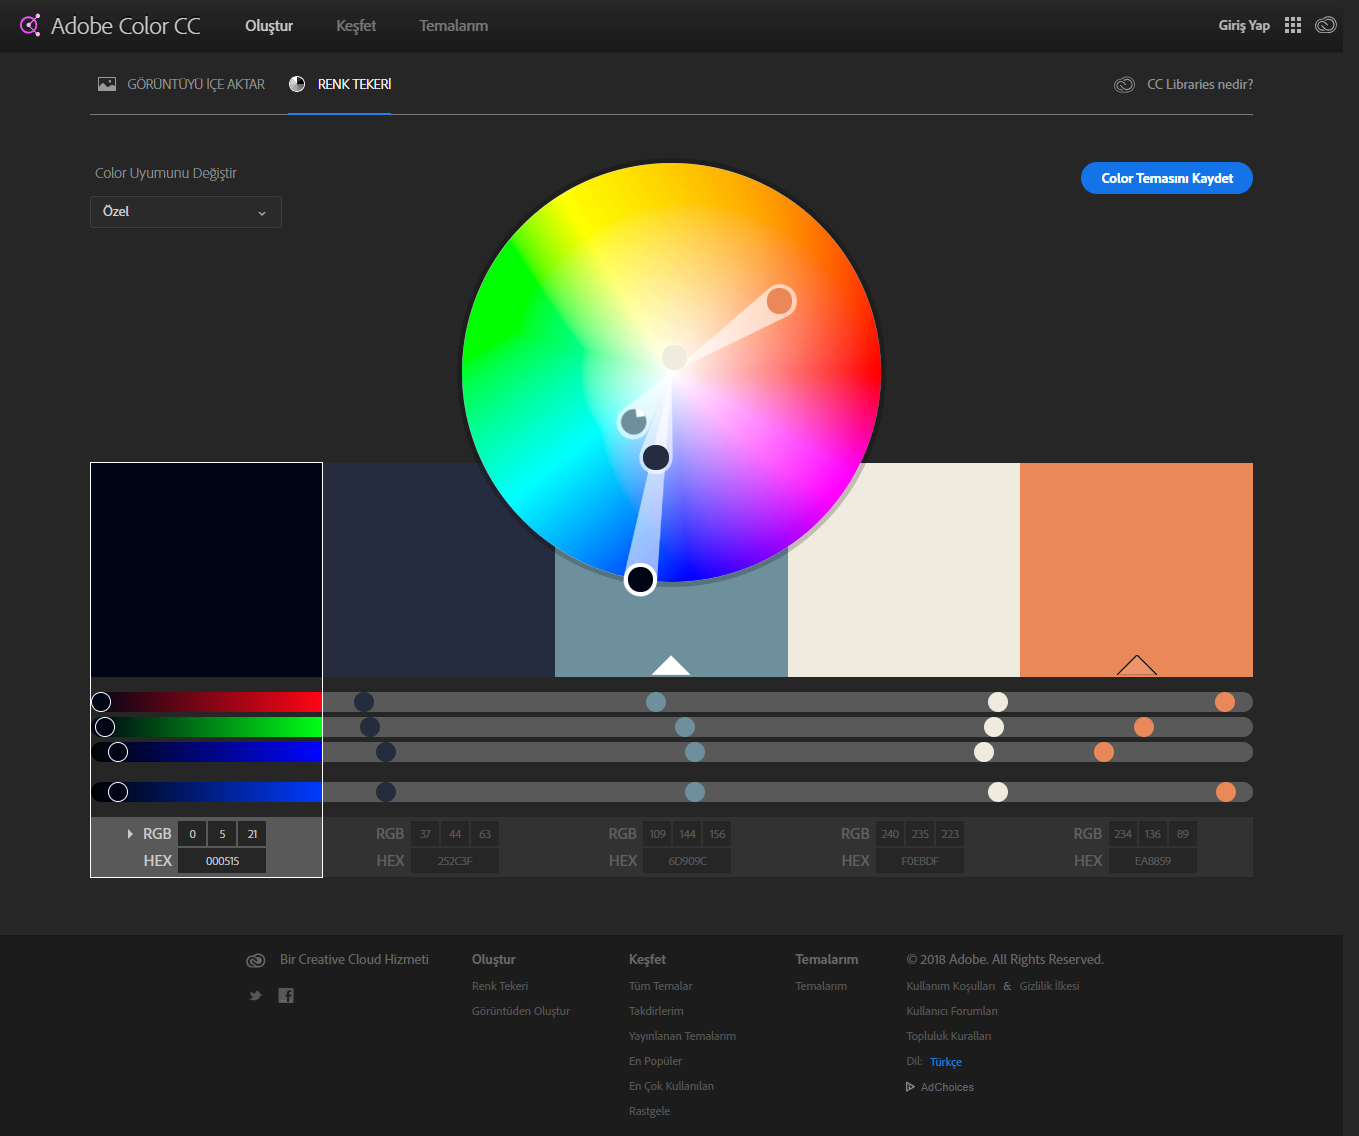Image resolution: width=1359 pixels, height=1136 pixels.
Task: Click the blue channel slider knob
Action: 118,752
